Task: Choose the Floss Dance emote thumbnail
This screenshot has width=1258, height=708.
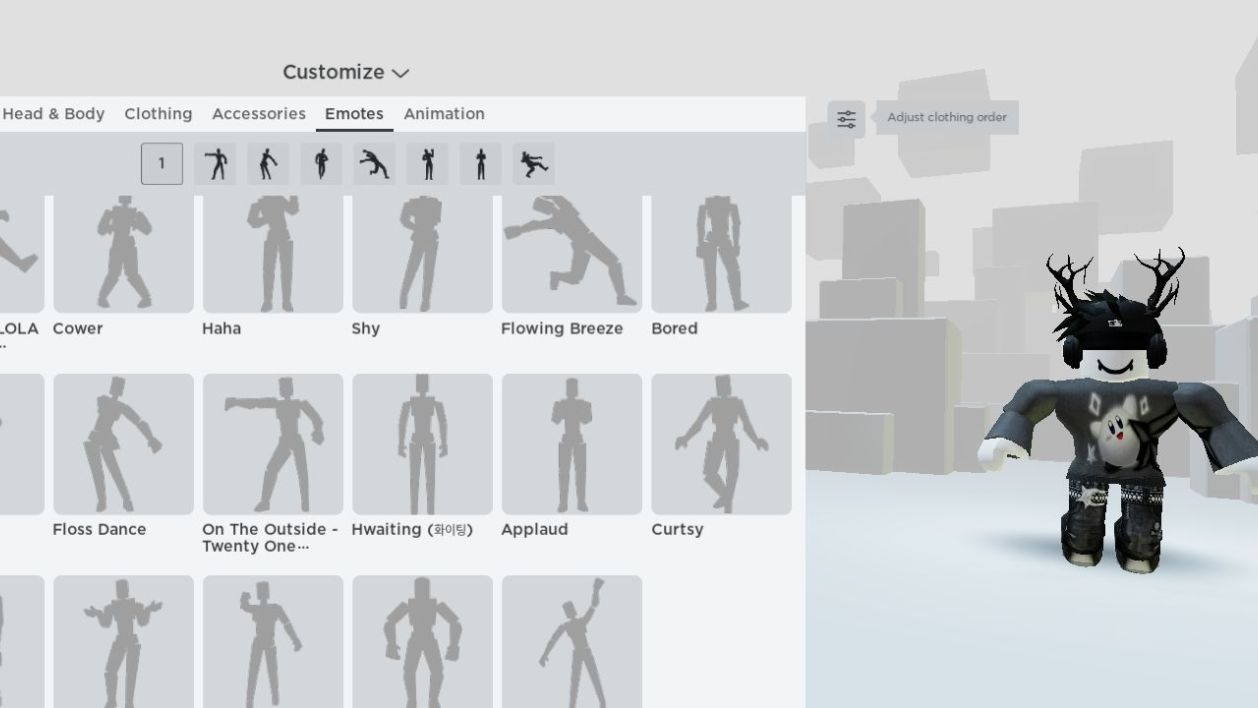Action: tap(123, 444)
